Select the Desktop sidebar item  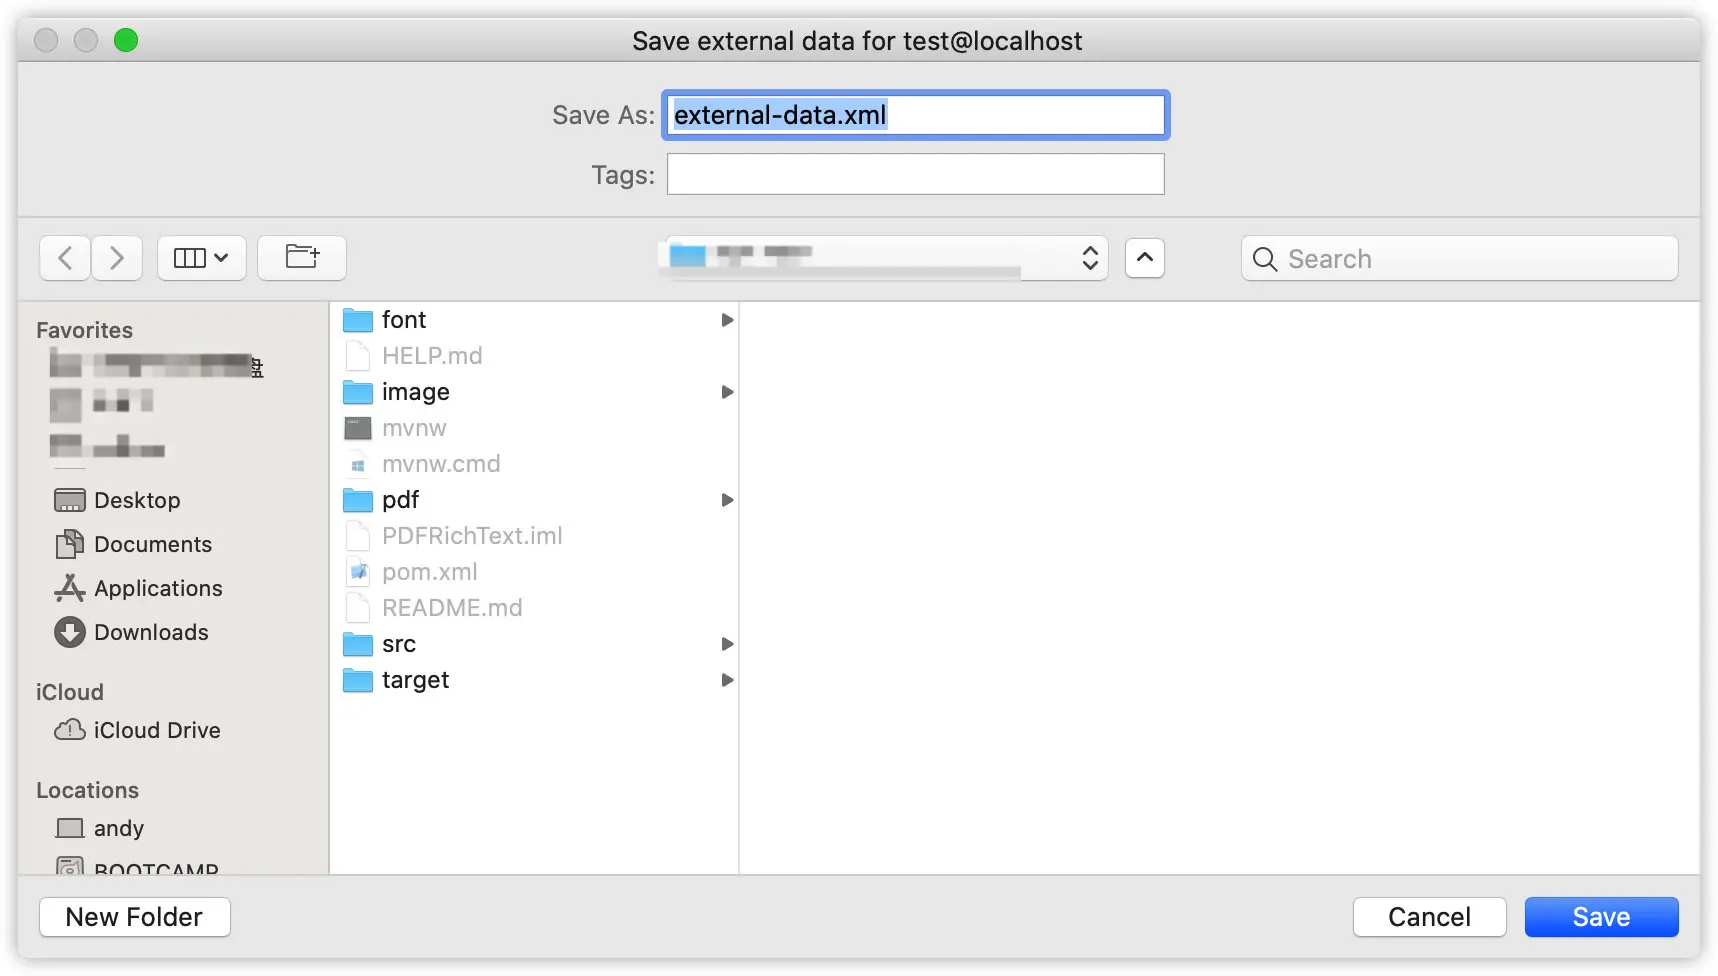pos(137,500)
